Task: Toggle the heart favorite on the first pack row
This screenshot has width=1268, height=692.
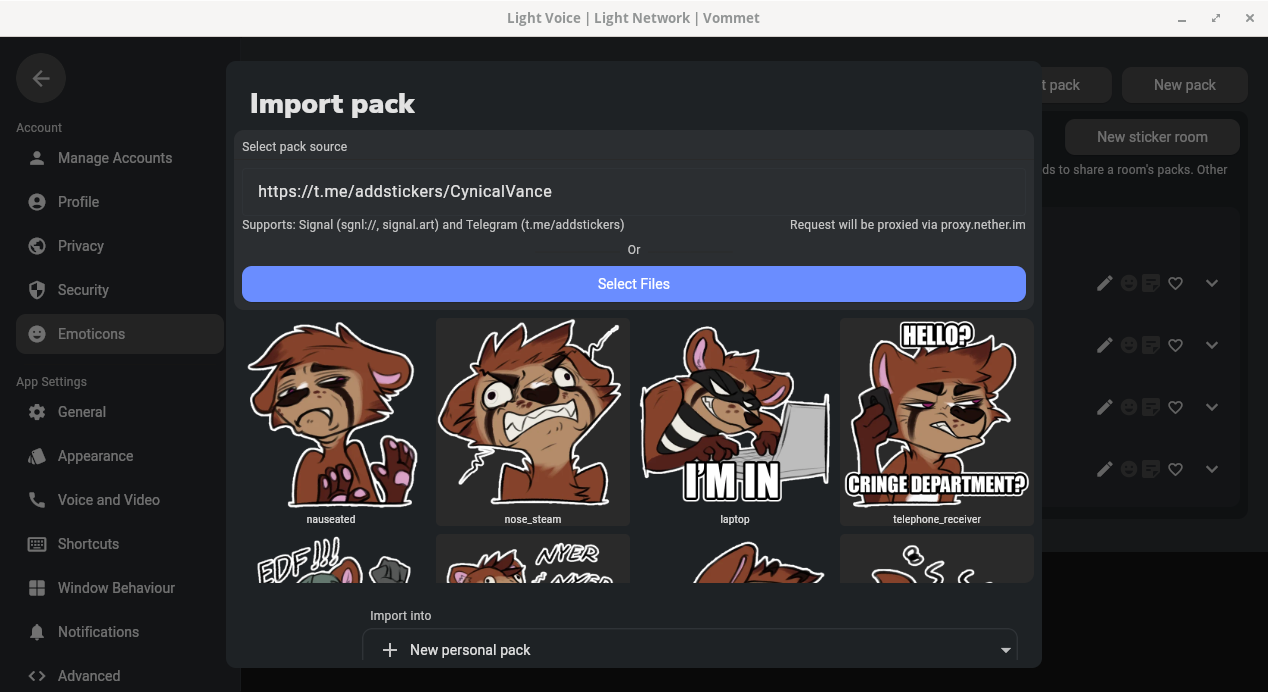Action: coord(1176,283)
